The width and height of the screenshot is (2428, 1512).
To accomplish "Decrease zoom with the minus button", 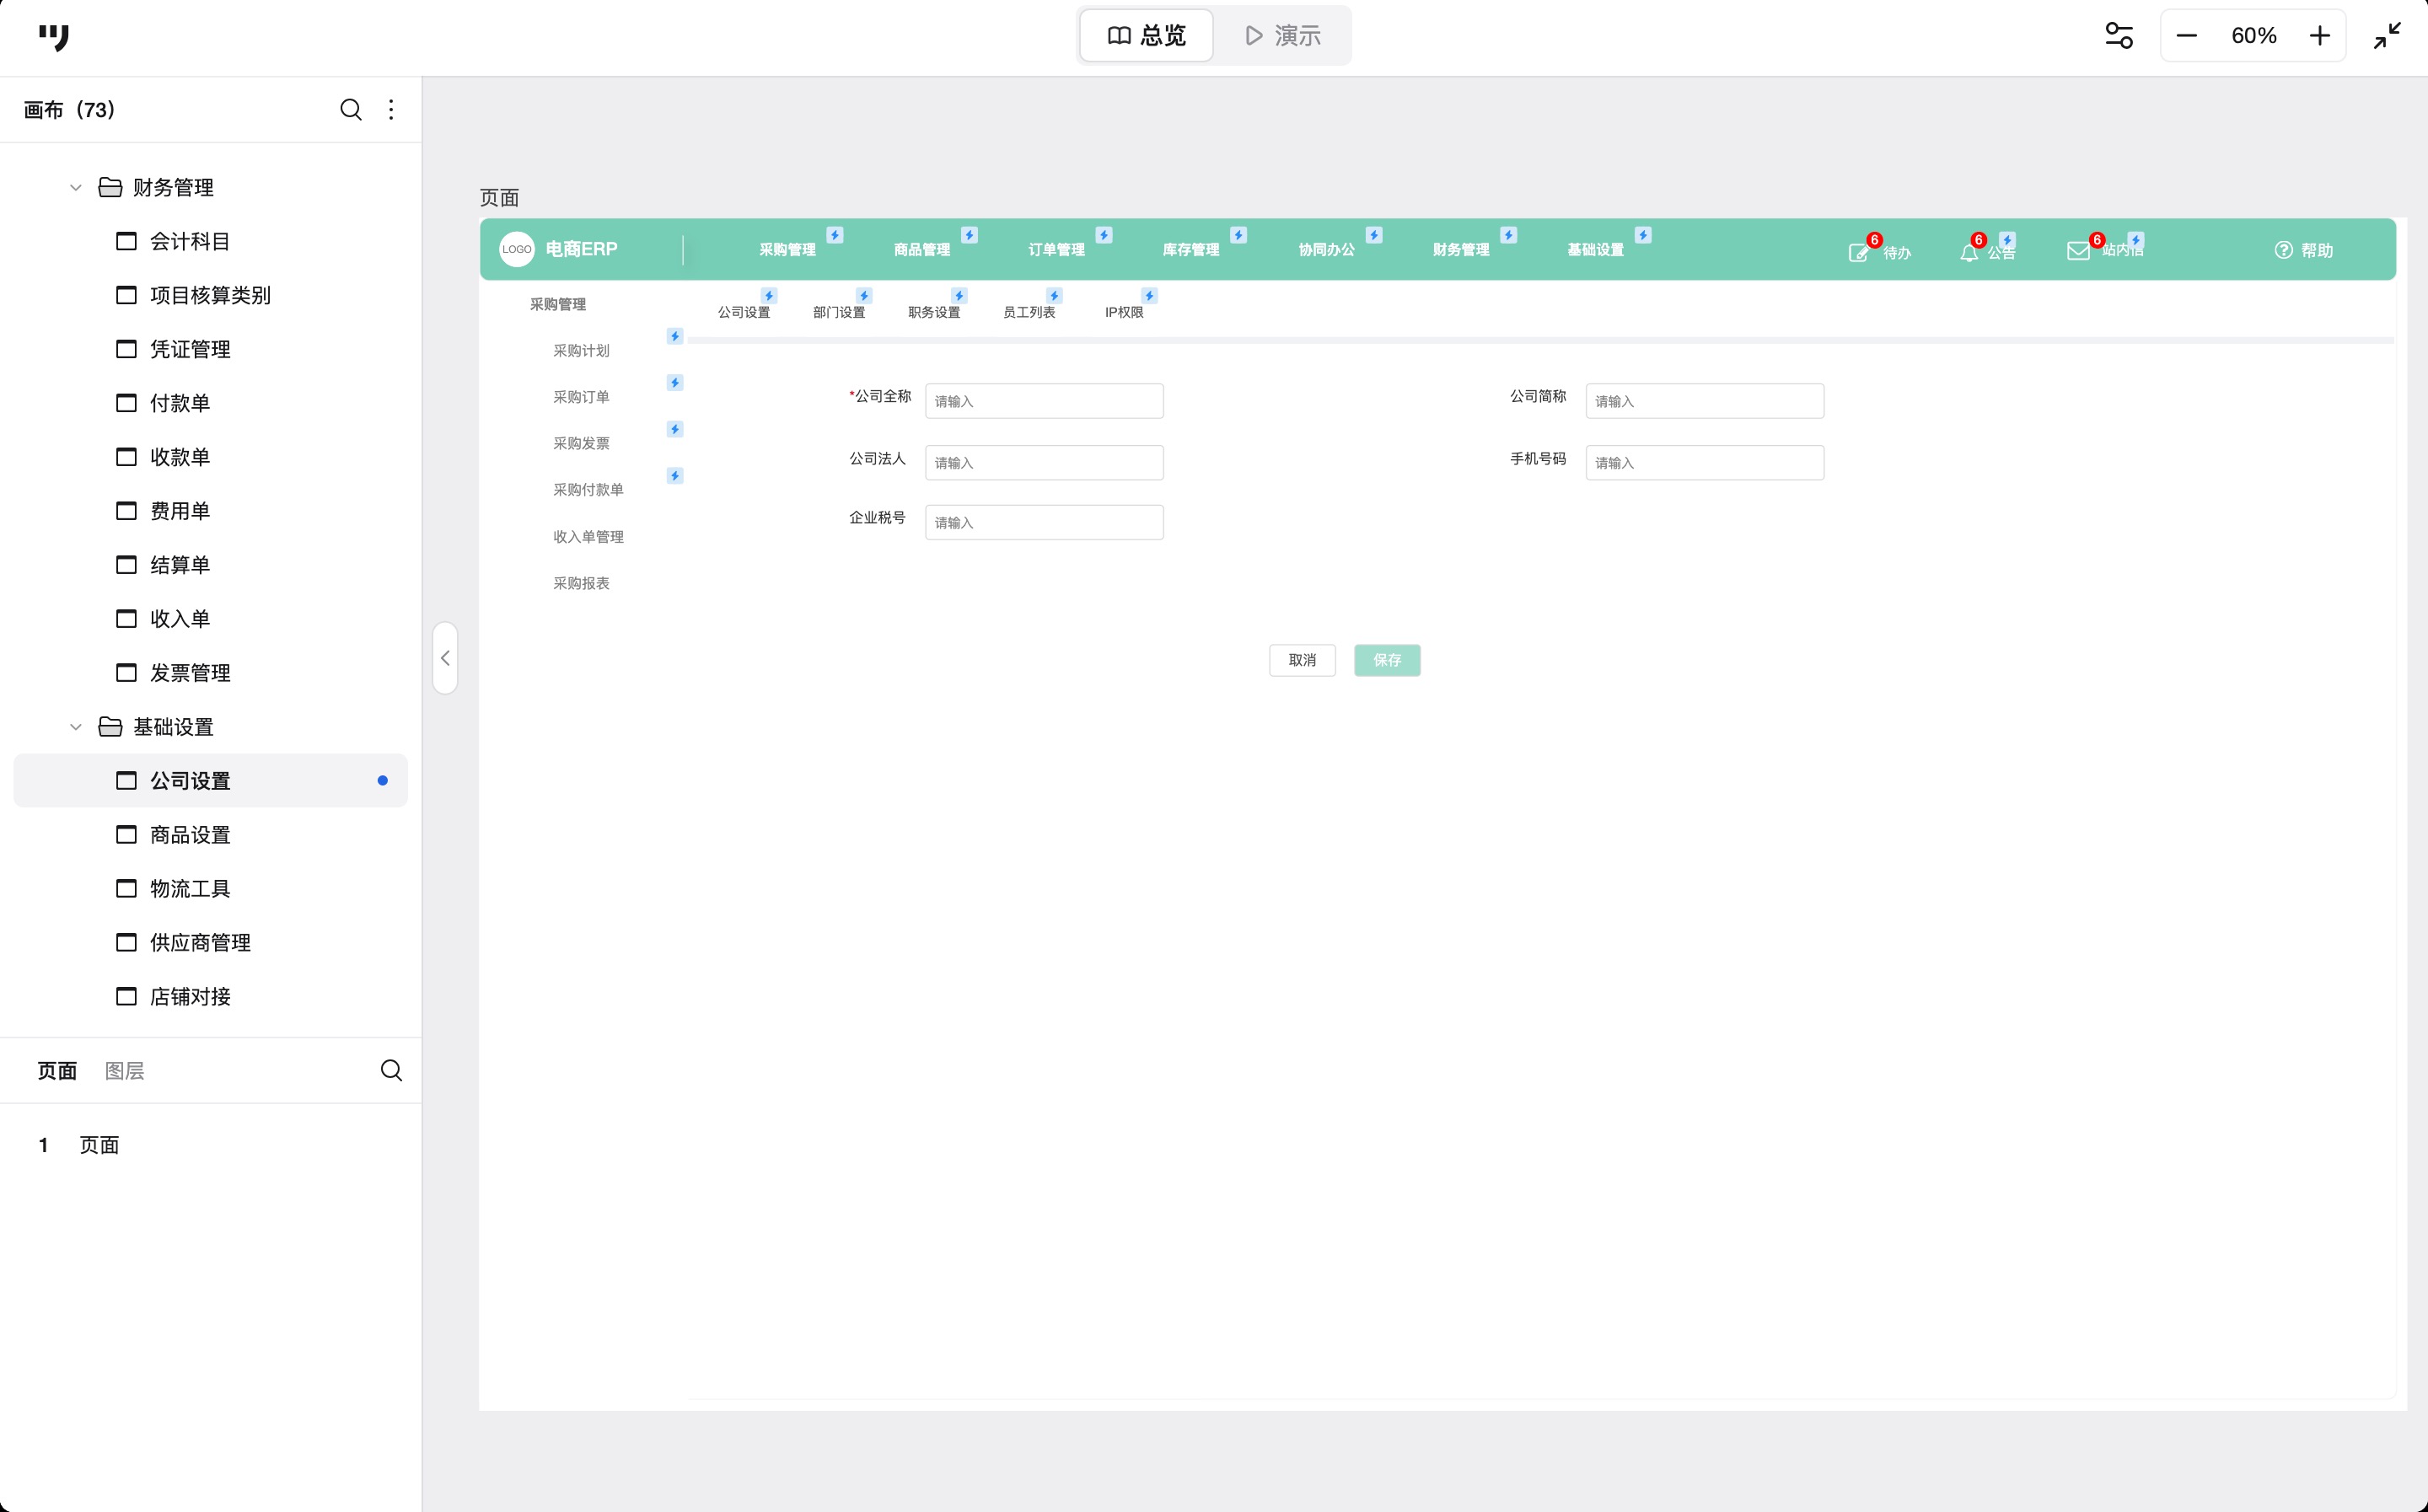I will pyautogui.click(x=2186, y=36).
